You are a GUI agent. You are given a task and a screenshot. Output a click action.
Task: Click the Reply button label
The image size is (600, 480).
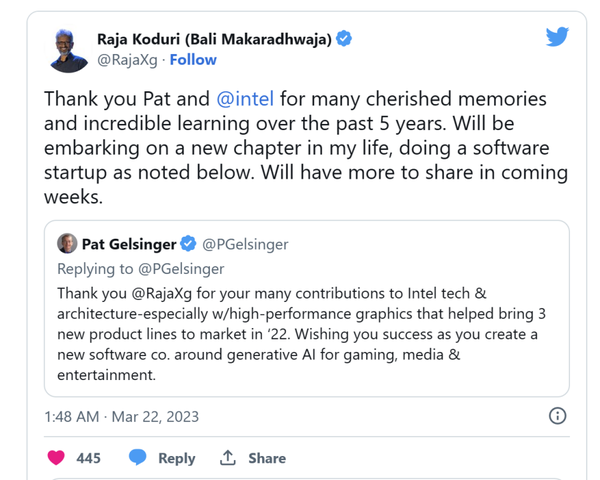(176, 458)
